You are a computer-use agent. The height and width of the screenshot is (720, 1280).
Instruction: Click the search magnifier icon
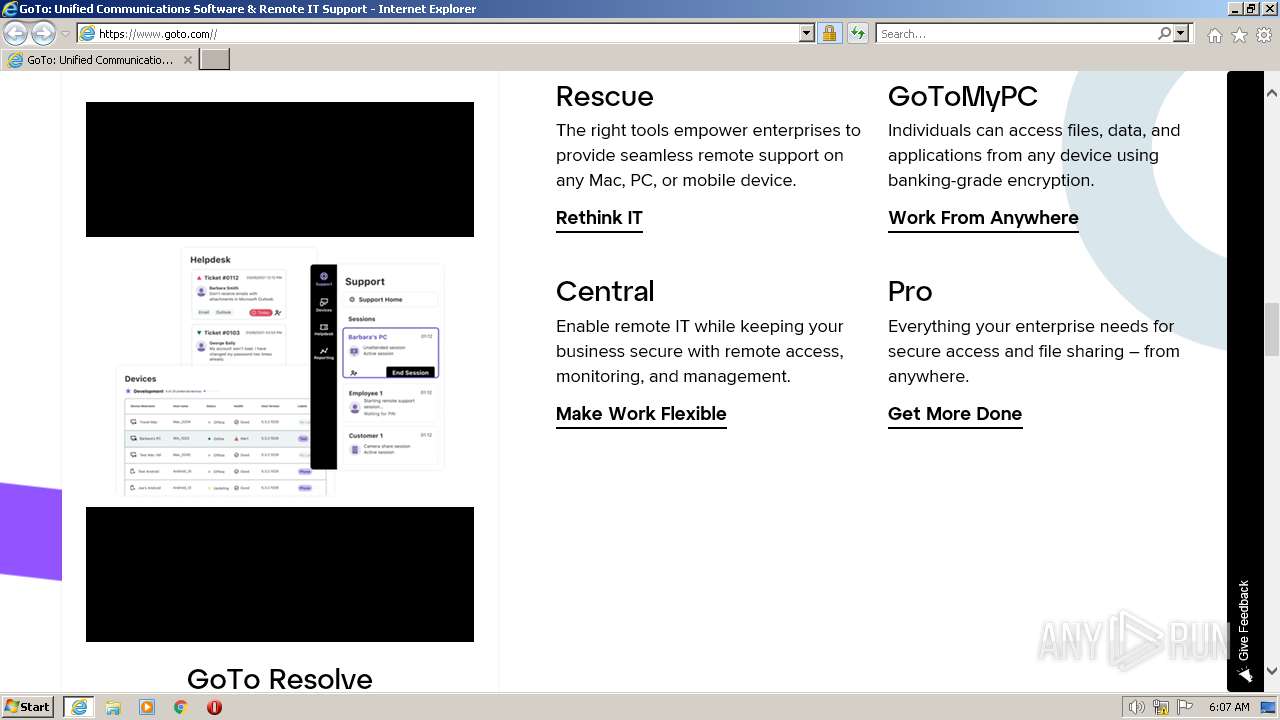[1164, 33]
